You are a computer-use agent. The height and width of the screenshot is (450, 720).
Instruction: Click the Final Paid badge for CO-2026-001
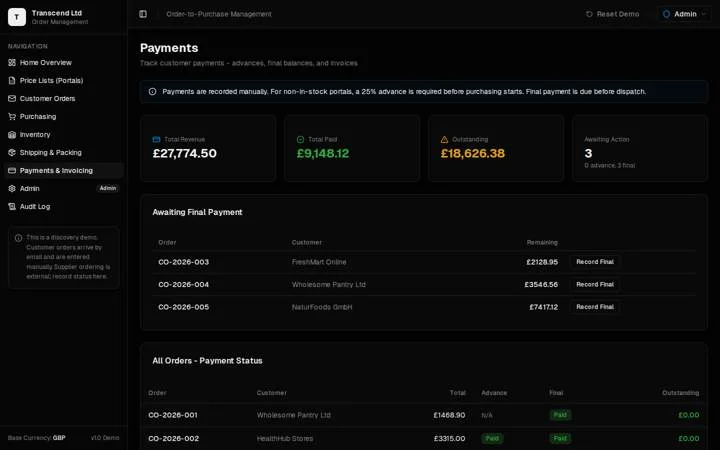pyautogui.click(x=560, y=415)
